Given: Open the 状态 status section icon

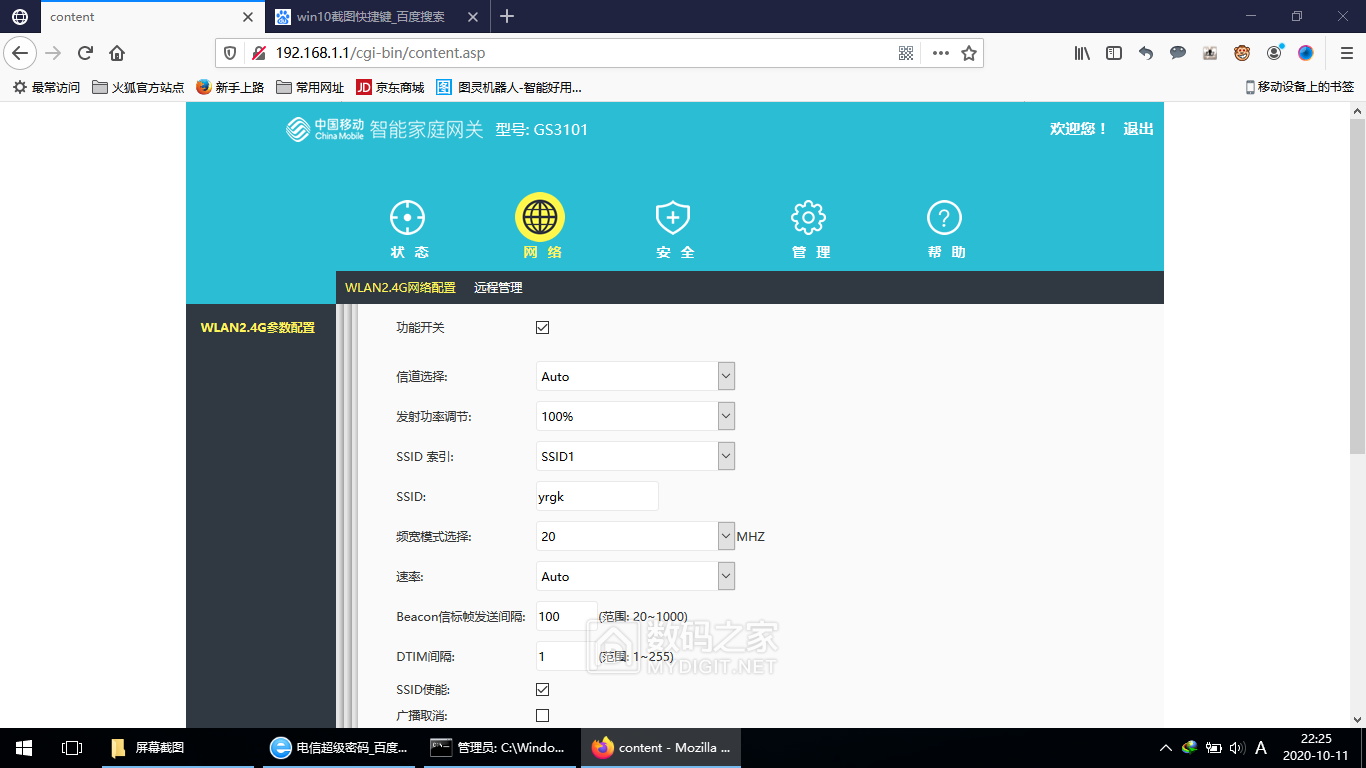Looking at the screenshot, I should click(408, 218).
